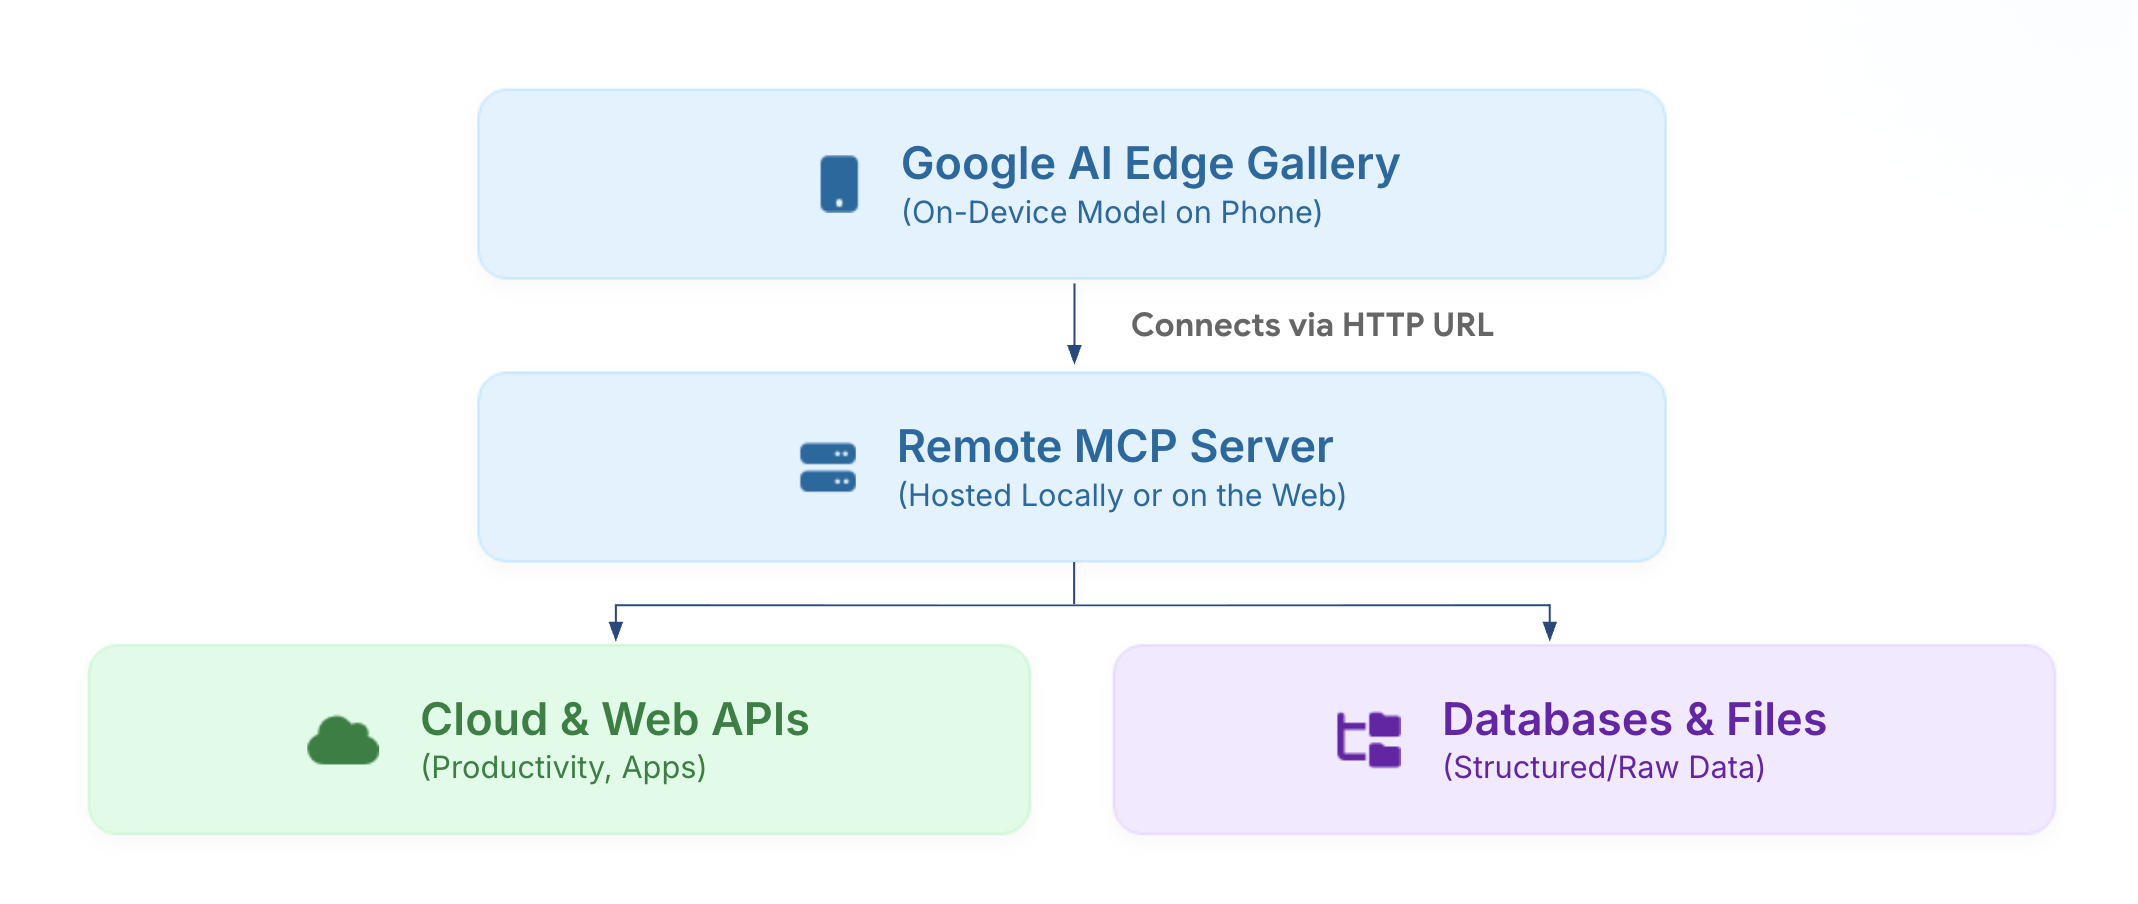Select the "Databases & Files" heading
The width and height of the screenshot is (2138, 904).
tap(1634, 719)
